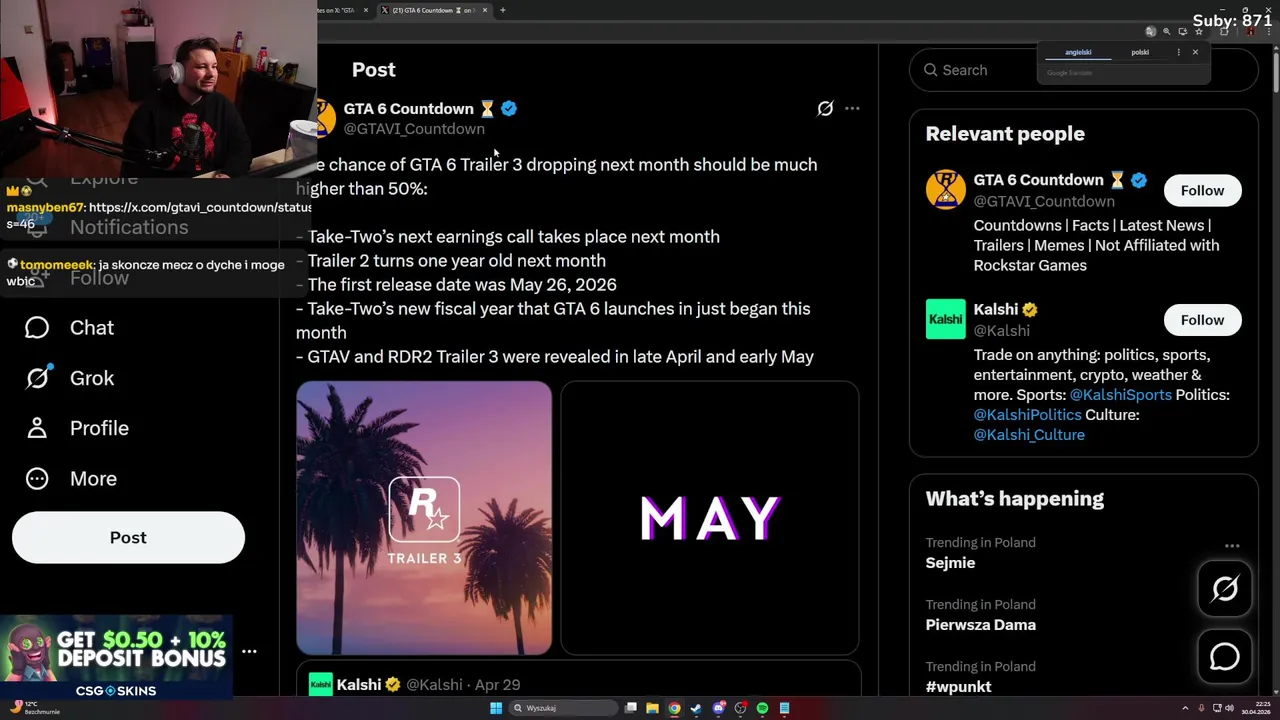
Task: Open the @Kalshi_Culture link
Action: [x=1029, y=435]
